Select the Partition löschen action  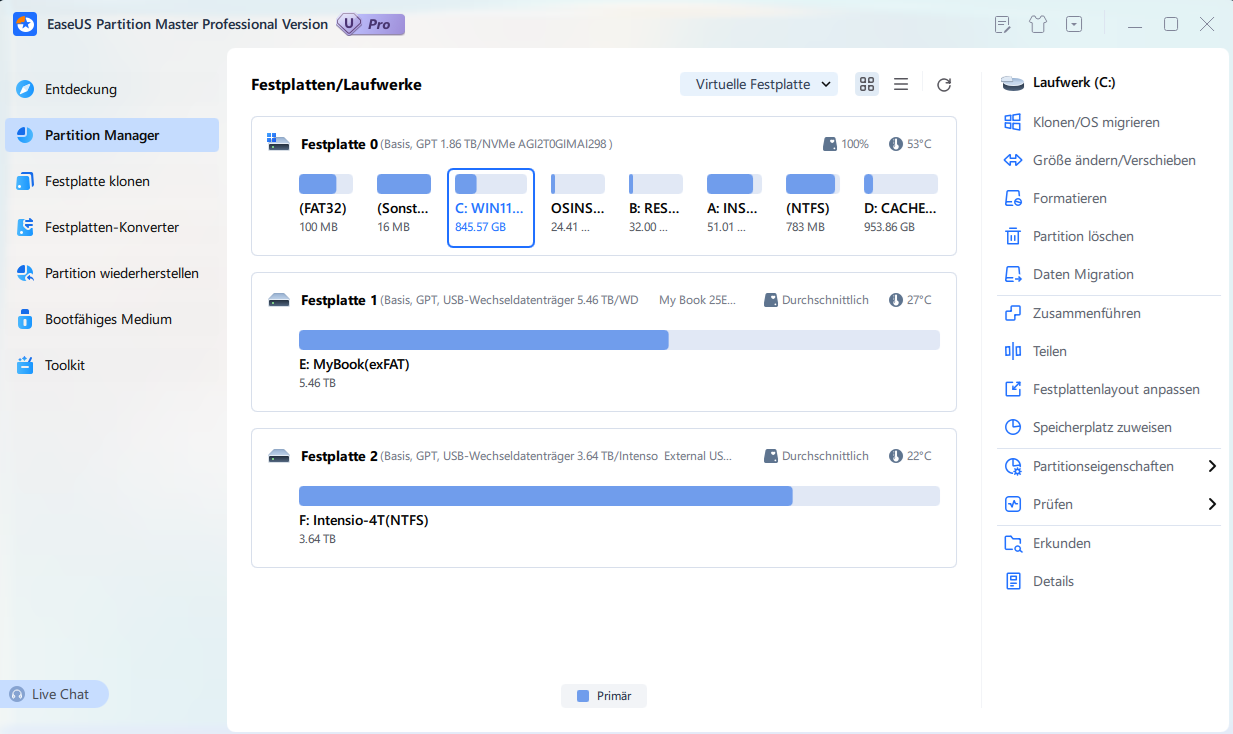tap(1082, 236)
